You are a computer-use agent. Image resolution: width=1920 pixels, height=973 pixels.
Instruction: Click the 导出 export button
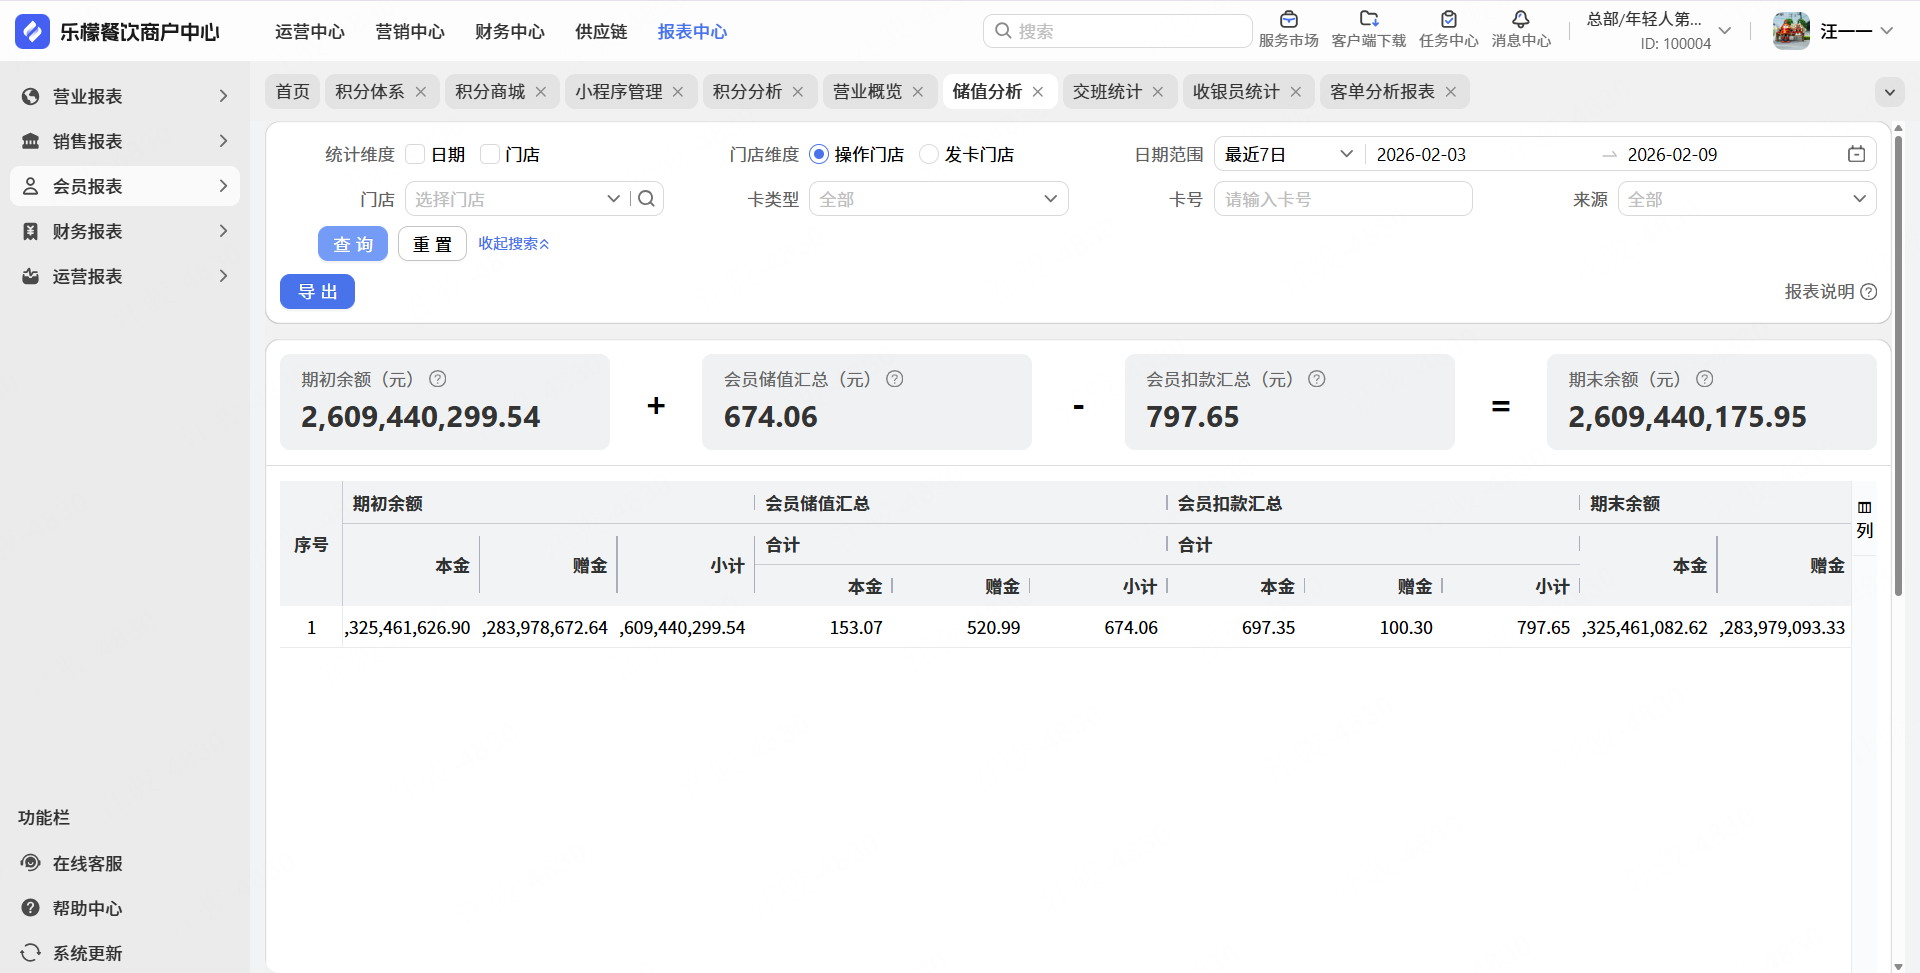coord(317,292)
